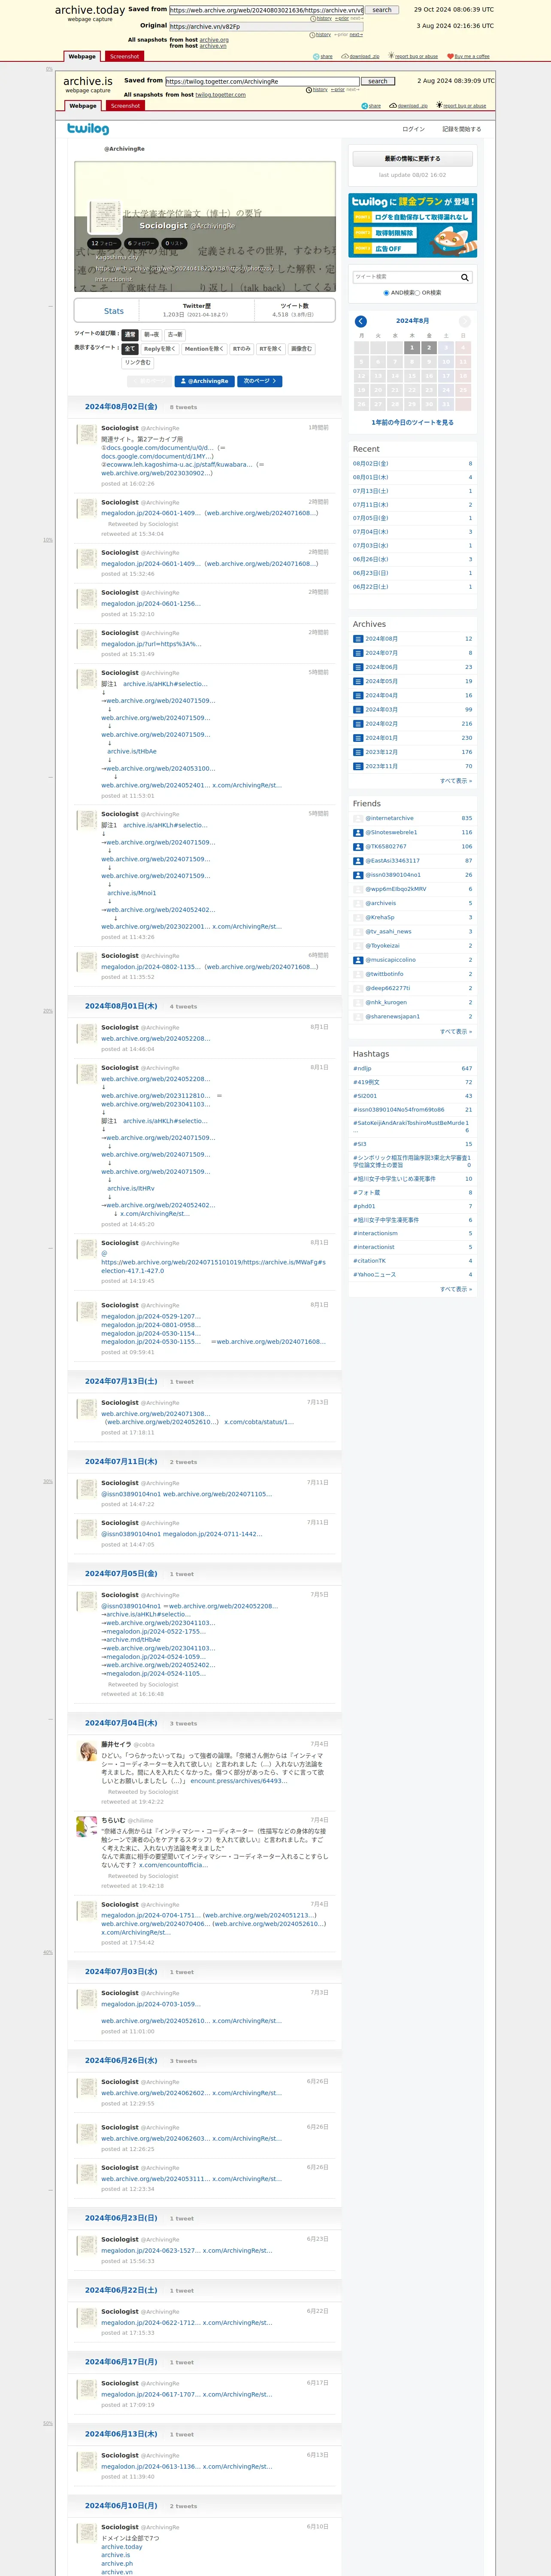This screenshot has height=2576, width=551.
Task: Click the 2024年03月 archive list icon
Action: click(358, 710)
